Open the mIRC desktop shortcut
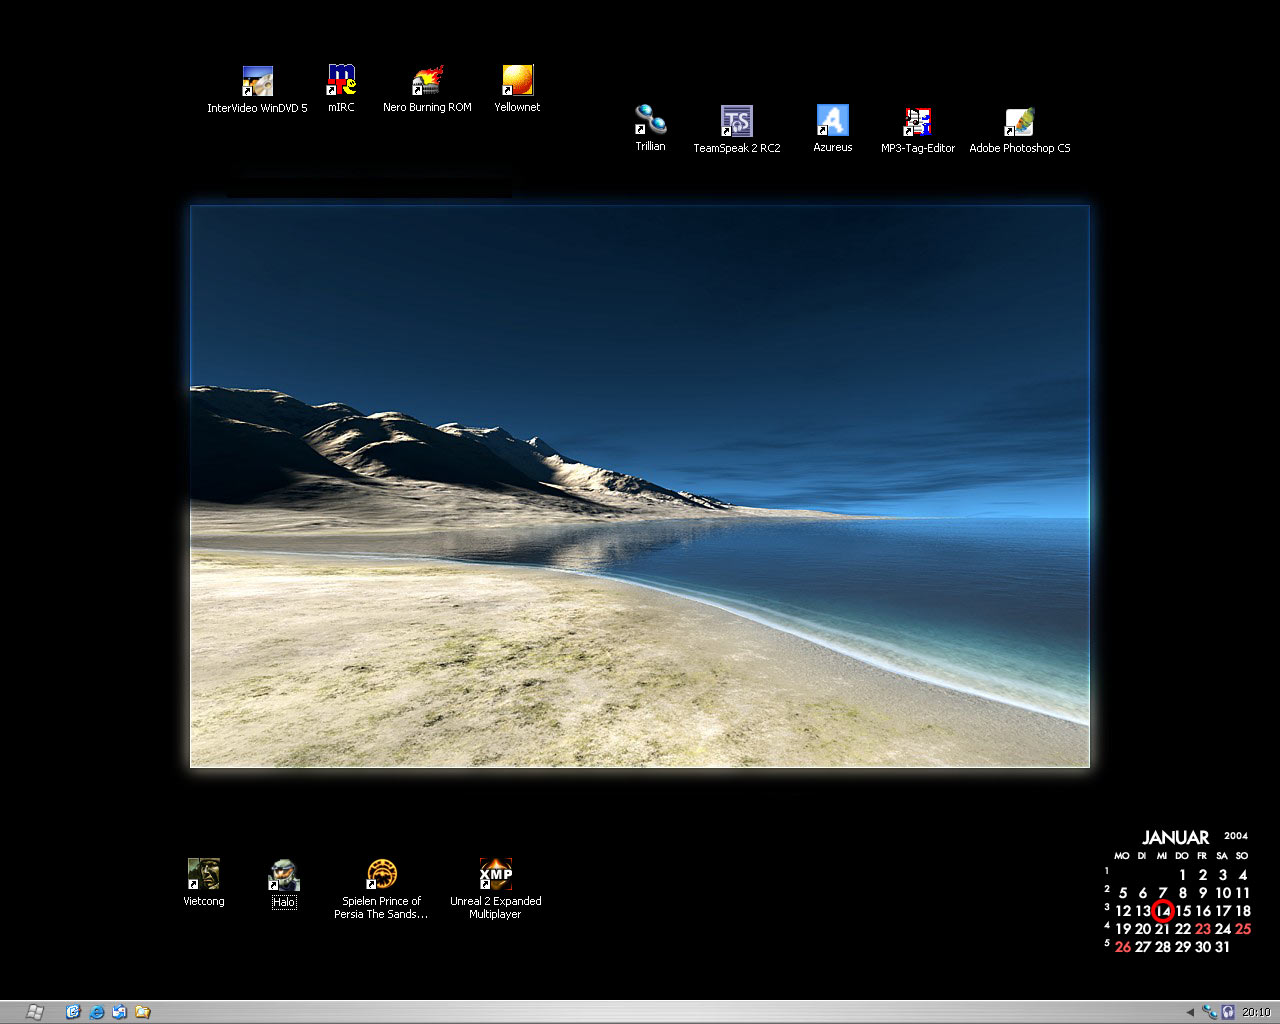Image resolution: width=1280 pixels, height=1024 pixels. (341, 81)
